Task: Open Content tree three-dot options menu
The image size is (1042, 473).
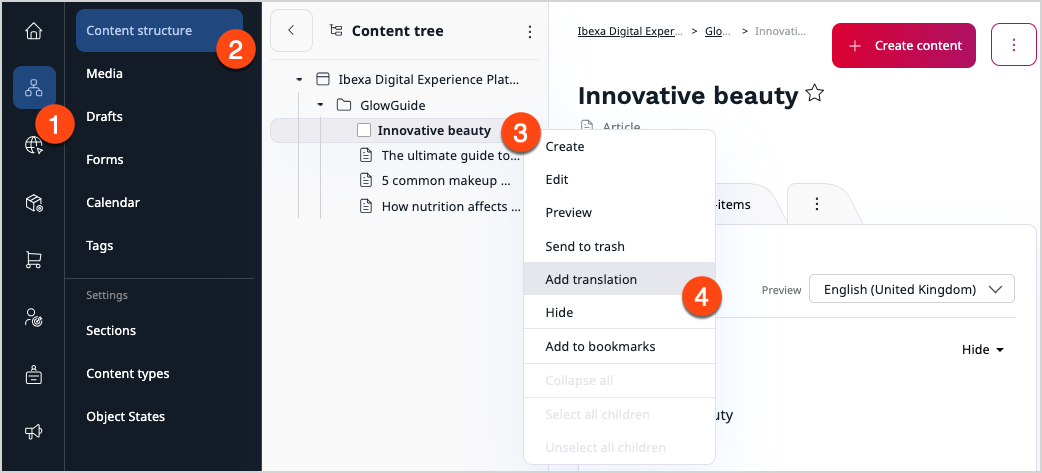Action: tap(530, 31)
